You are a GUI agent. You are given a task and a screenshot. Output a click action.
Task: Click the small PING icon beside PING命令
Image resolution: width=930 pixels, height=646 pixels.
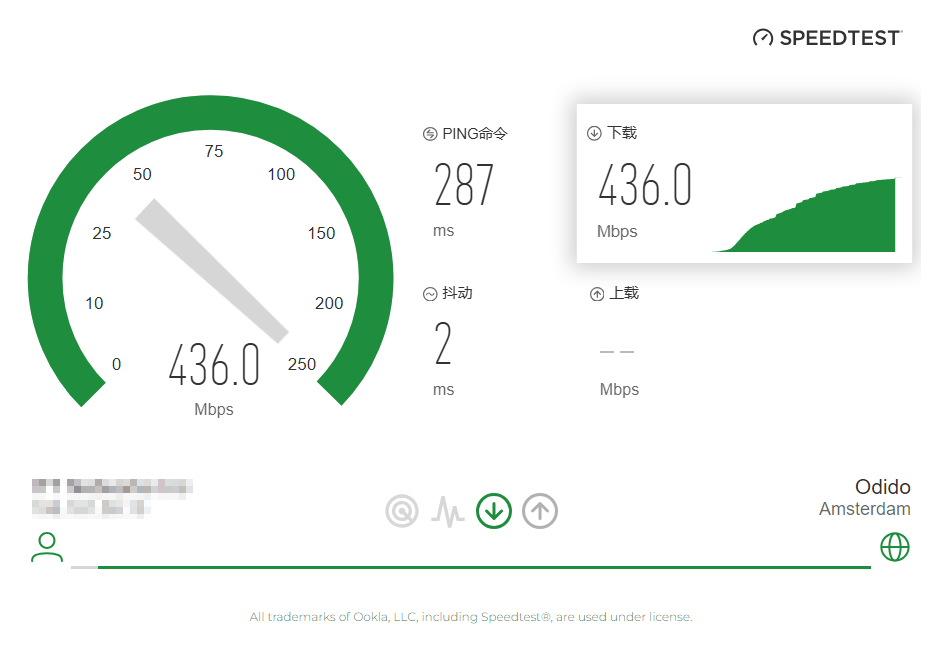click(x=430, y=134)
